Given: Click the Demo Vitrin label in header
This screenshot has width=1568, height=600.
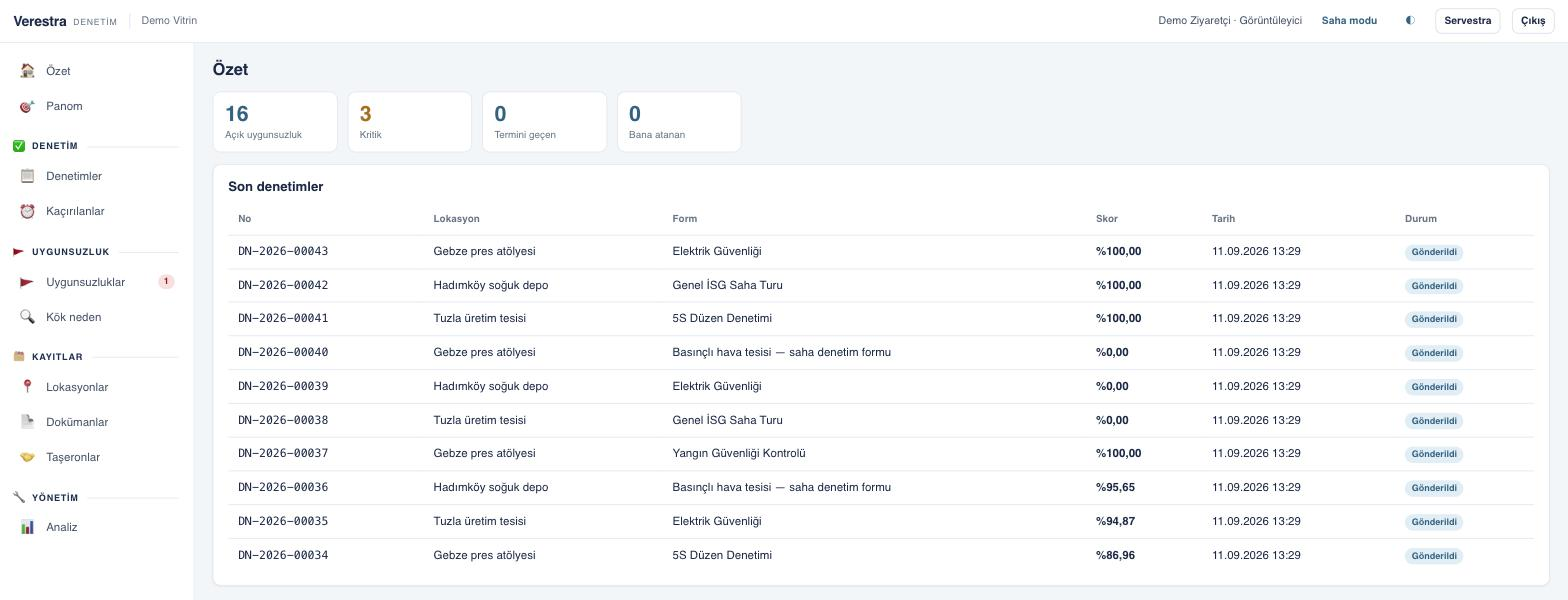Looking at the screenshot, I should click(169, 20).
